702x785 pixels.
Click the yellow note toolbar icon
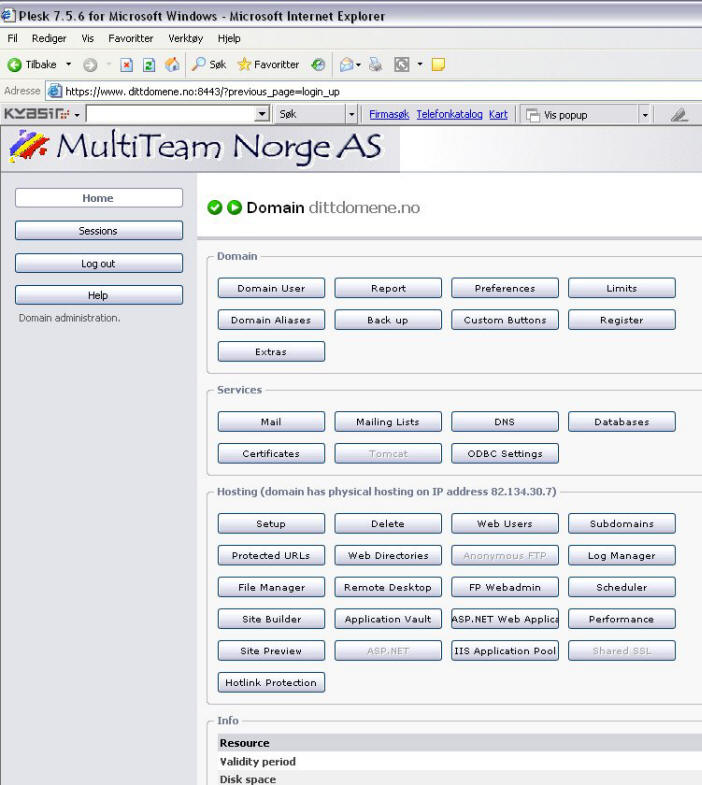click(438, 65)
